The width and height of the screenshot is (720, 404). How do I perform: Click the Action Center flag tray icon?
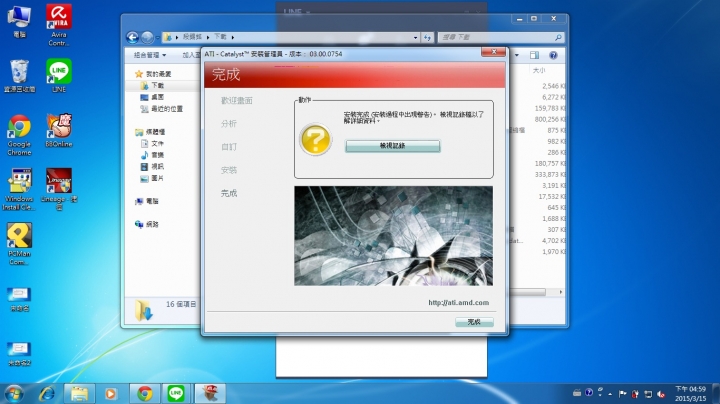coord(622,394)
